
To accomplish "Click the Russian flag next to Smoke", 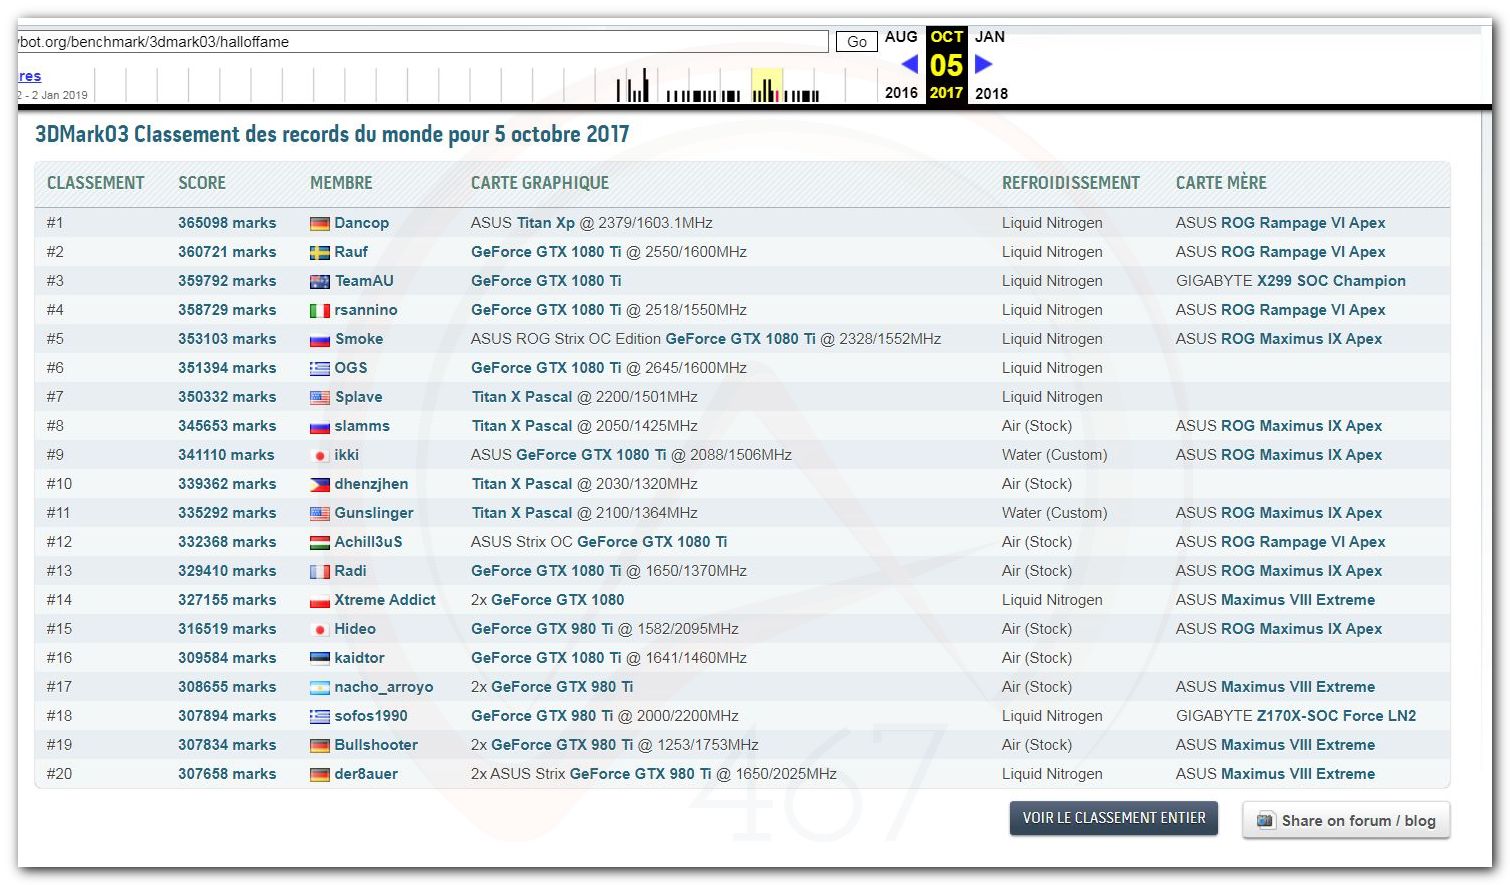I will coord(320,340).
